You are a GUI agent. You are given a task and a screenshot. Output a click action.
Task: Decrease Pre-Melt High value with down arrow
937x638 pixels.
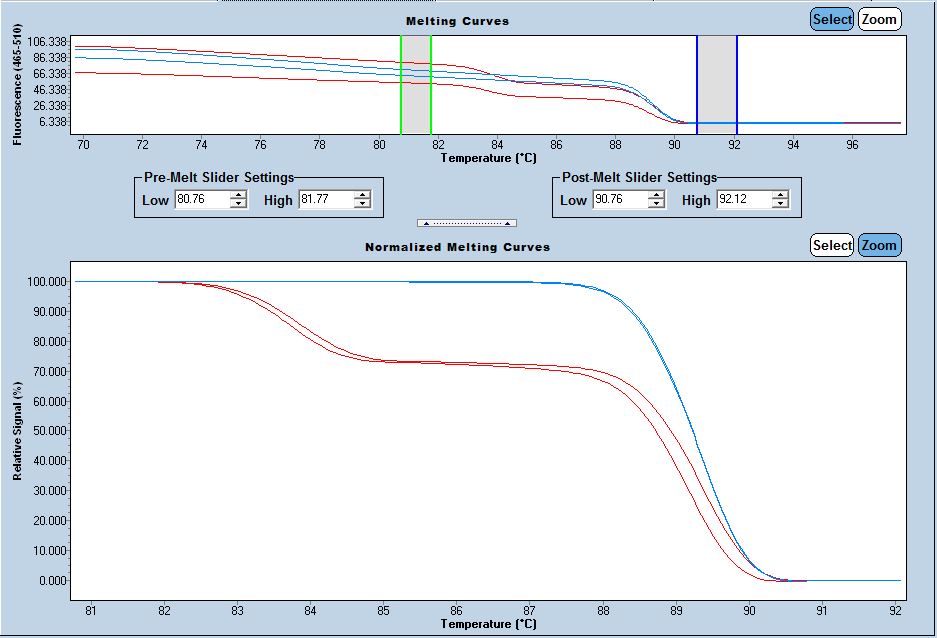point(362,204)
